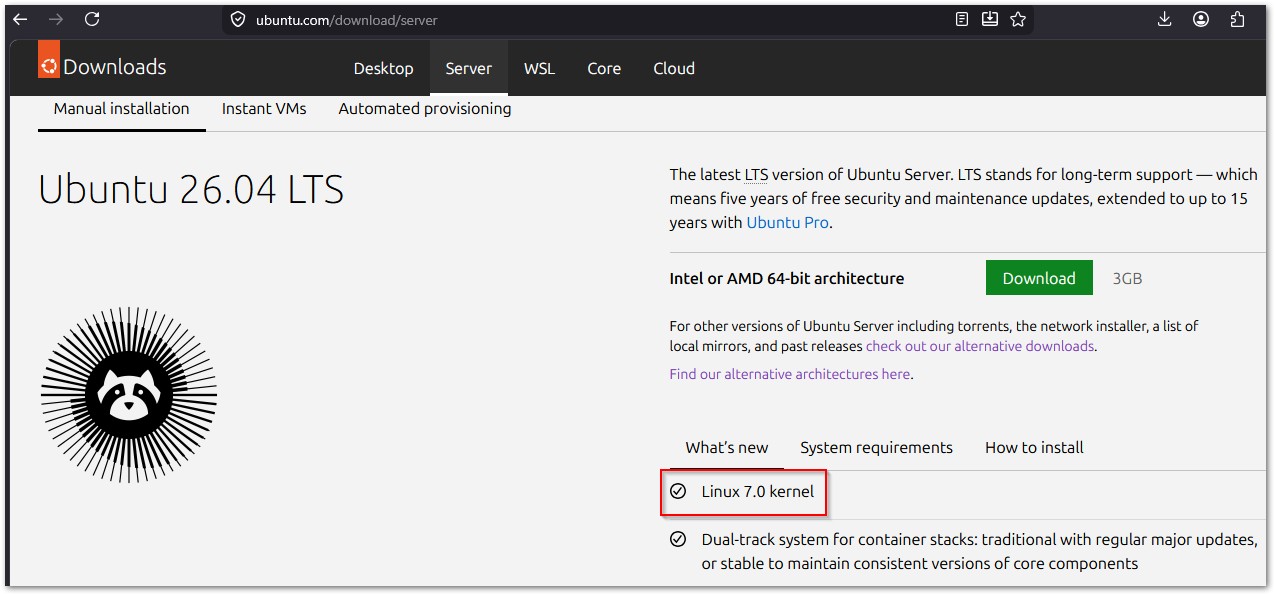Show the System requirements tab
The height and width of the screenshot is (595, 1275).
pyautogui.click(x=876, y=448)
